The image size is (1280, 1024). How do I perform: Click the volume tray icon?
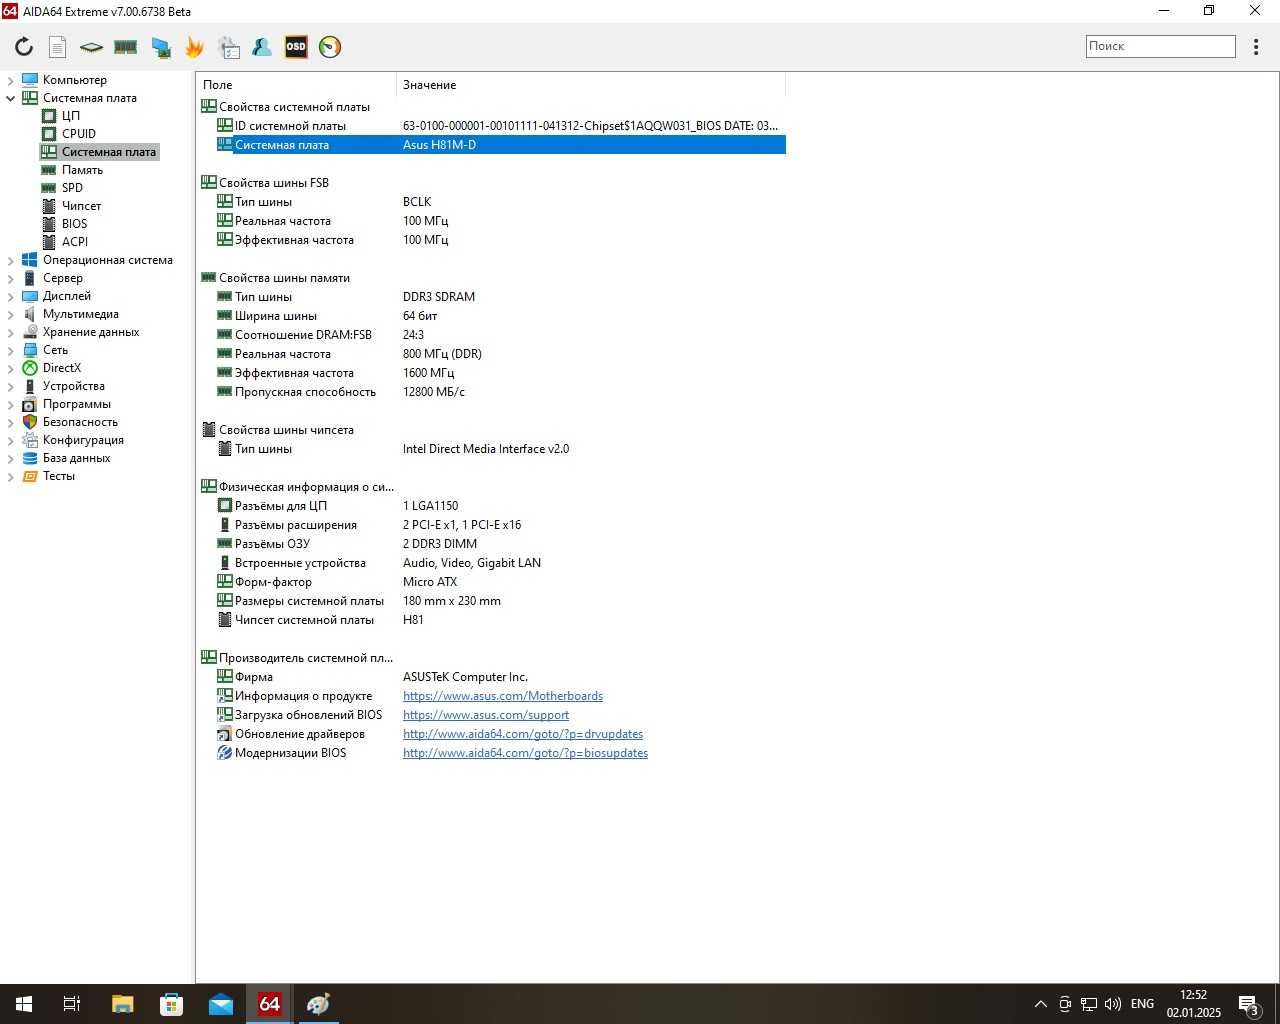[1112, 1004]
